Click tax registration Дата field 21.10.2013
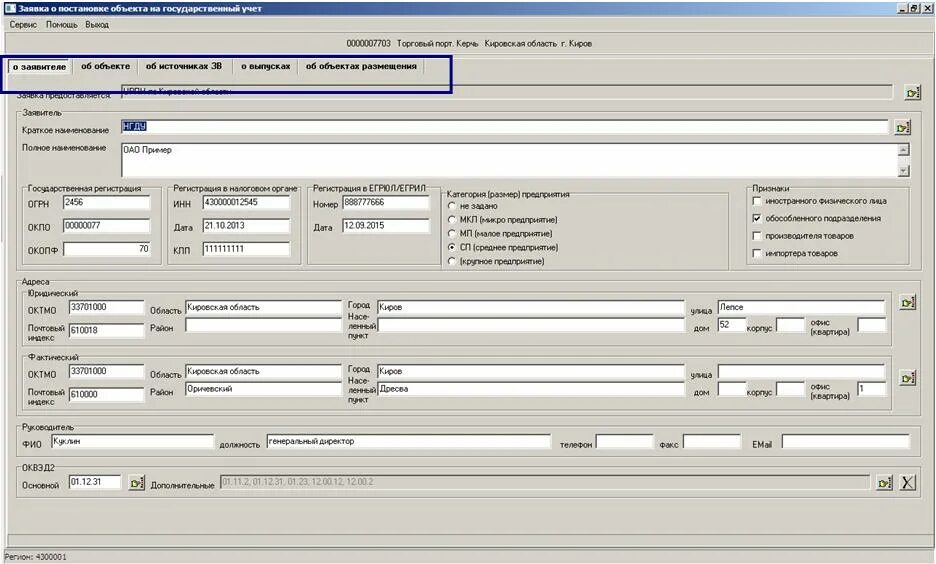This screenshot has width=936, height=564. 246,226
